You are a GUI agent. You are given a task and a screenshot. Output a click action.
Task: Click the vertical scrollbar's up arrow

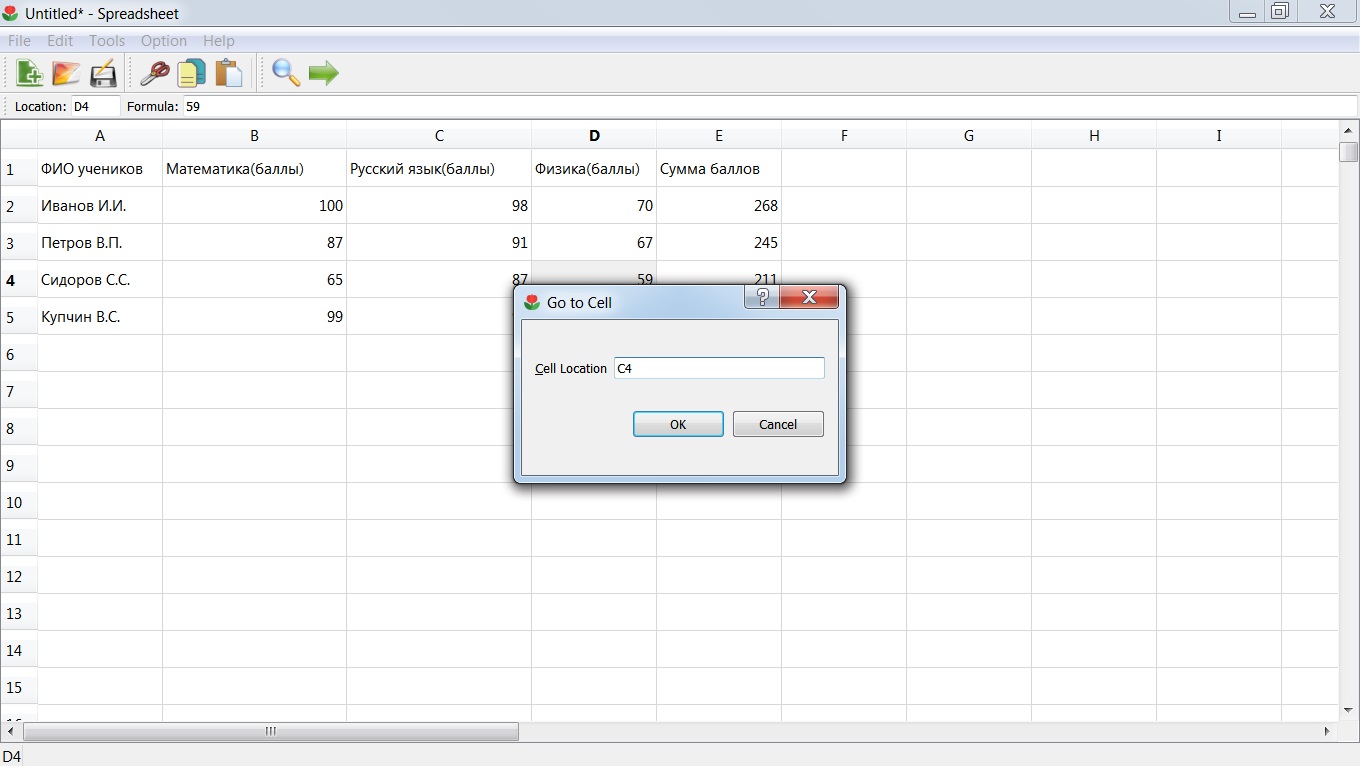[x=1349, y=131]
